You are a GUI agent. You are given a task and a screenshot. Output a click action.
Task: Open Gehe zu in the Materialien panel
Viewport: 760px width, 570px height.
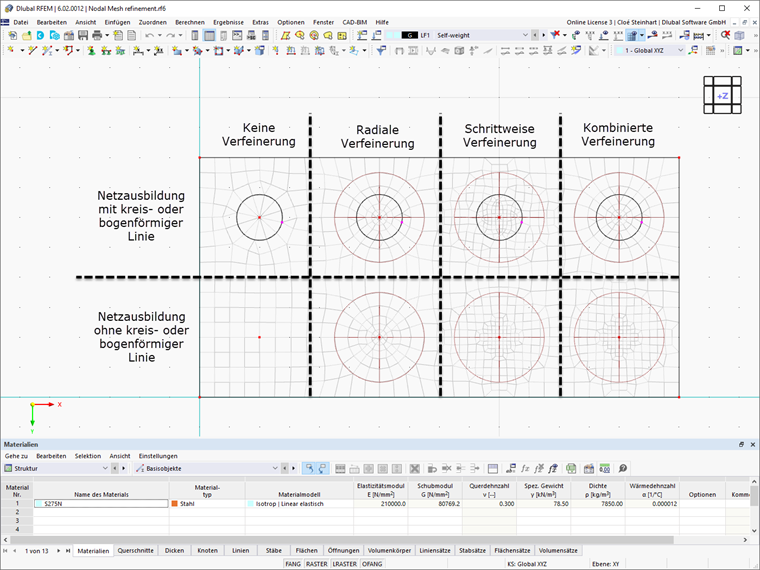[x=16, y=456]
